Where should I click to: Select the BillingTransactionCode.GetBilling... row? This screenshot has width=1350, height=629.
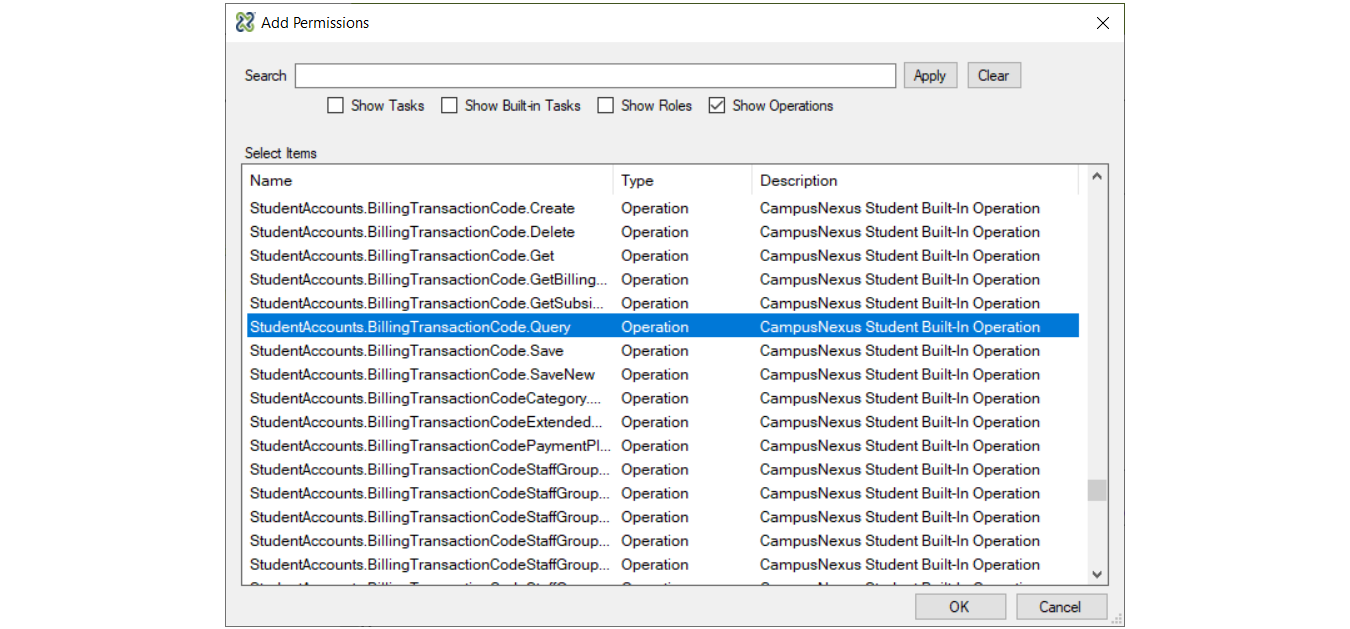663,279
